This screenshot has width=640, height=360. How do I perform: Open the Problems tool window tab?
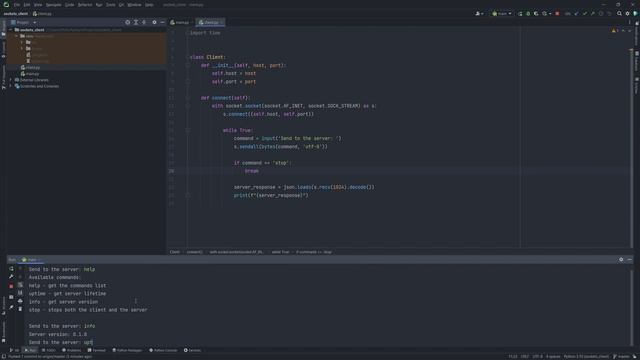click(71, 350)
